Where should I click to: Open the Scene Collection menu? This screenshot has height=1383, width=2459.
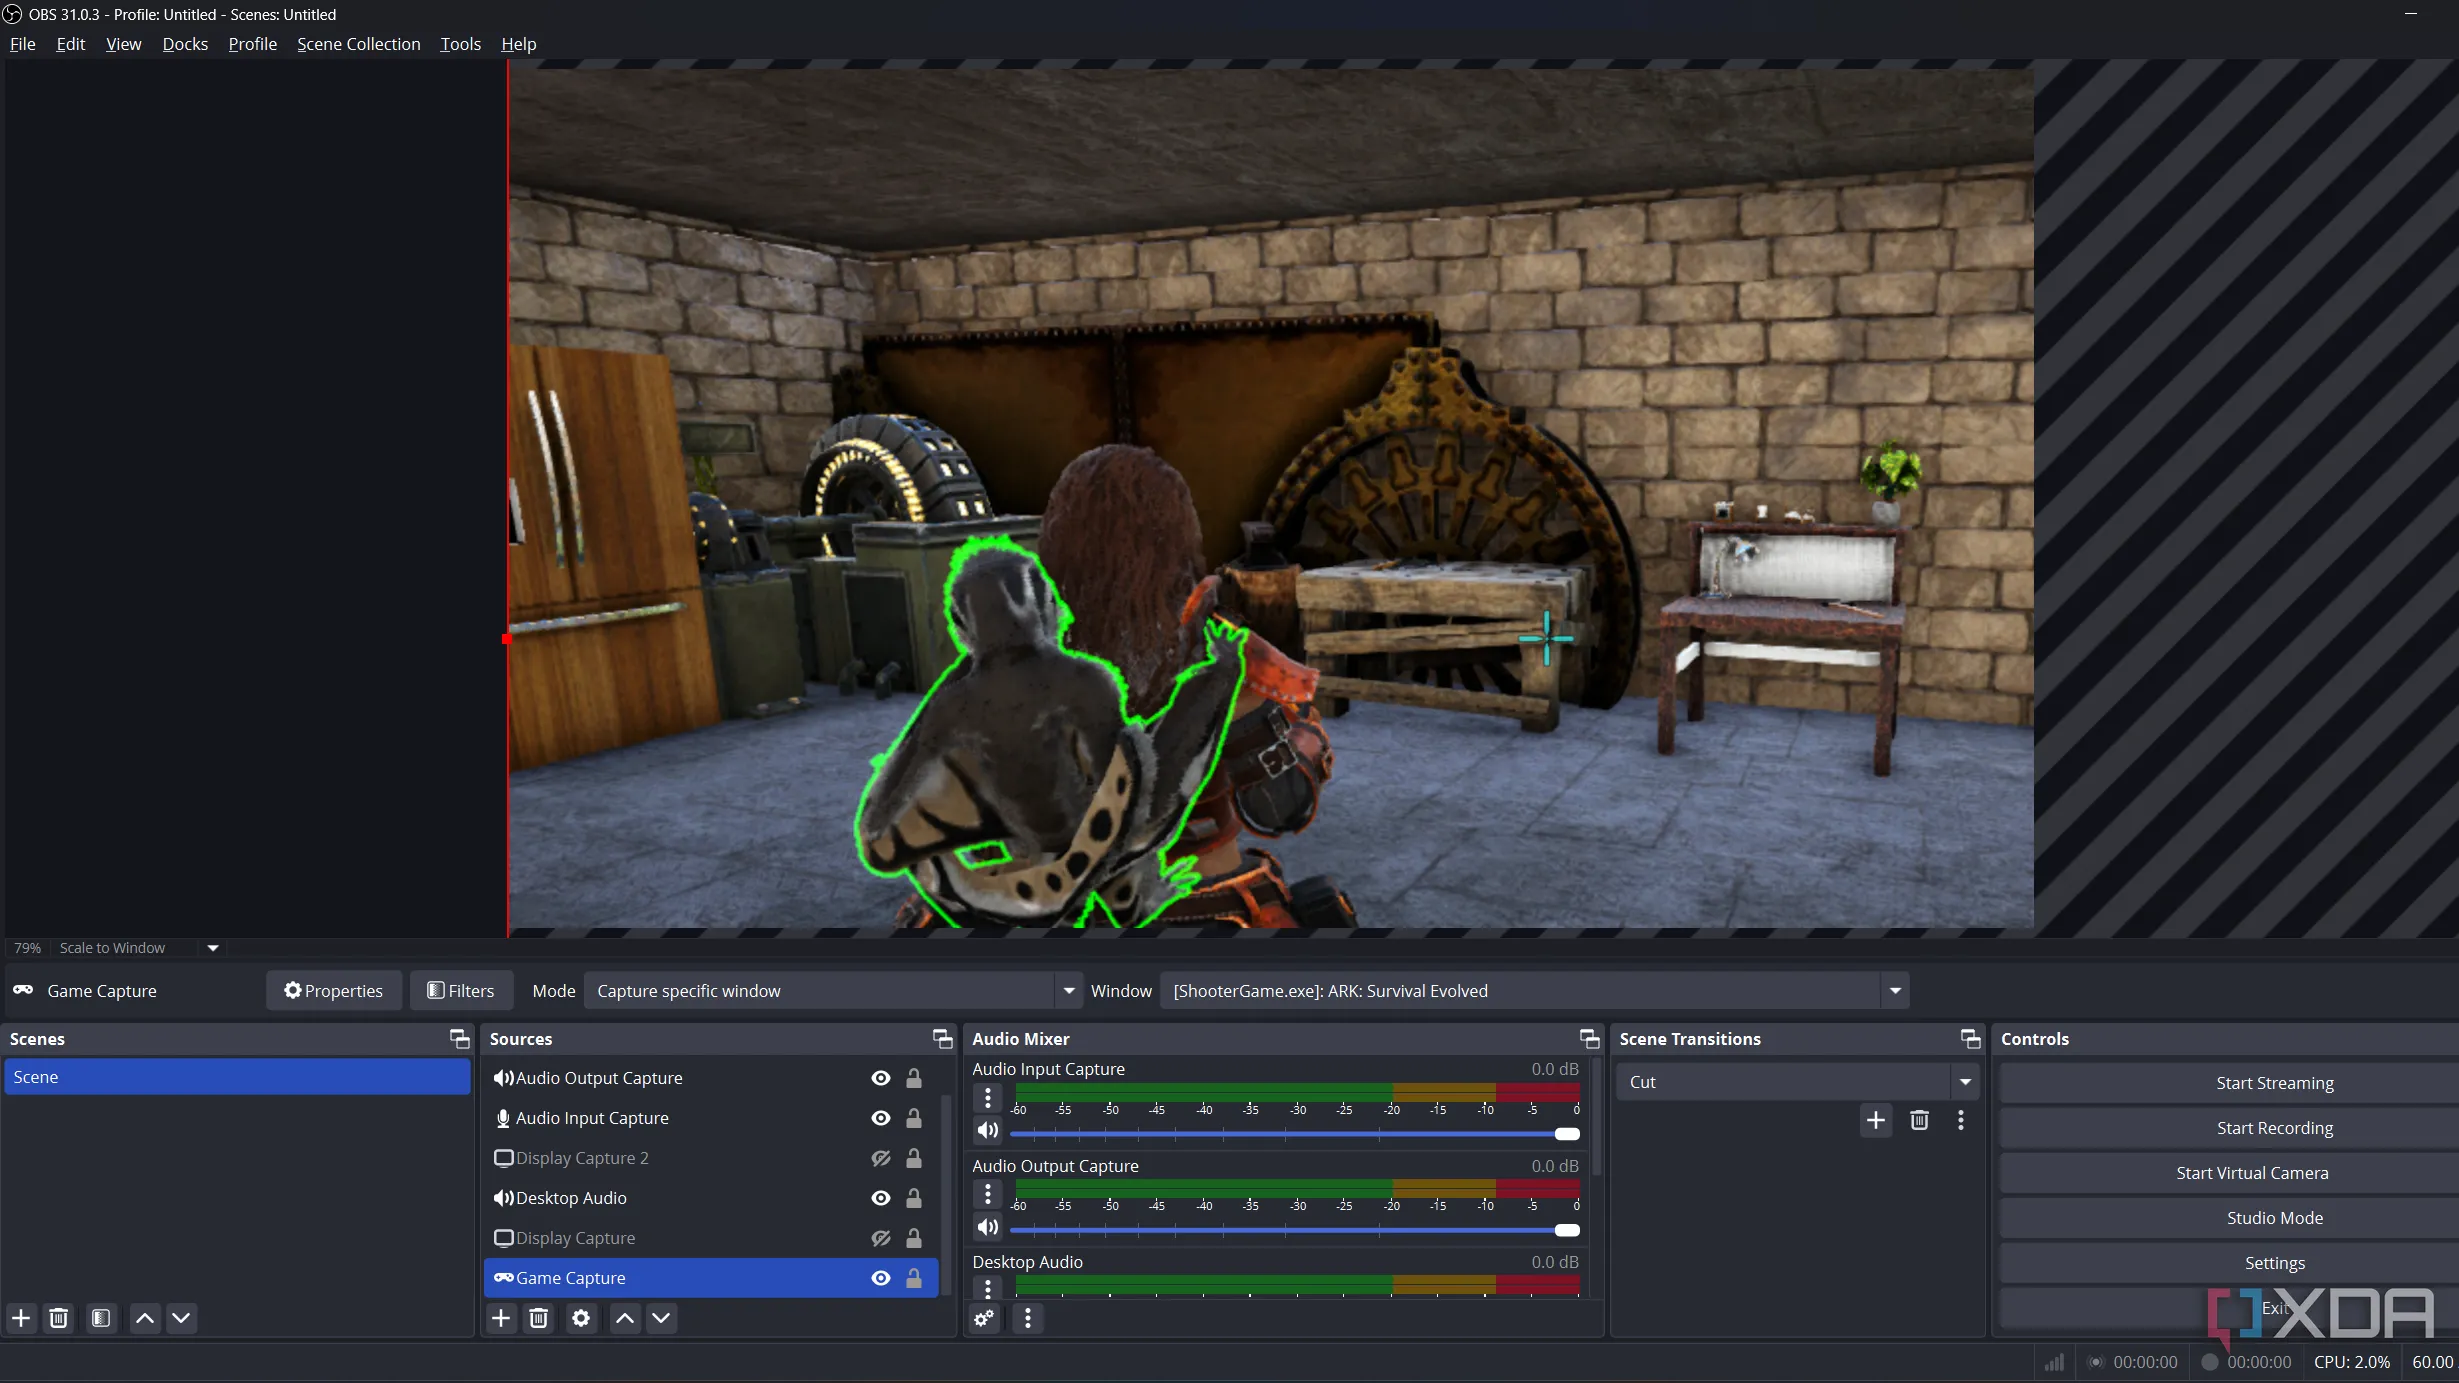(358, 44)
